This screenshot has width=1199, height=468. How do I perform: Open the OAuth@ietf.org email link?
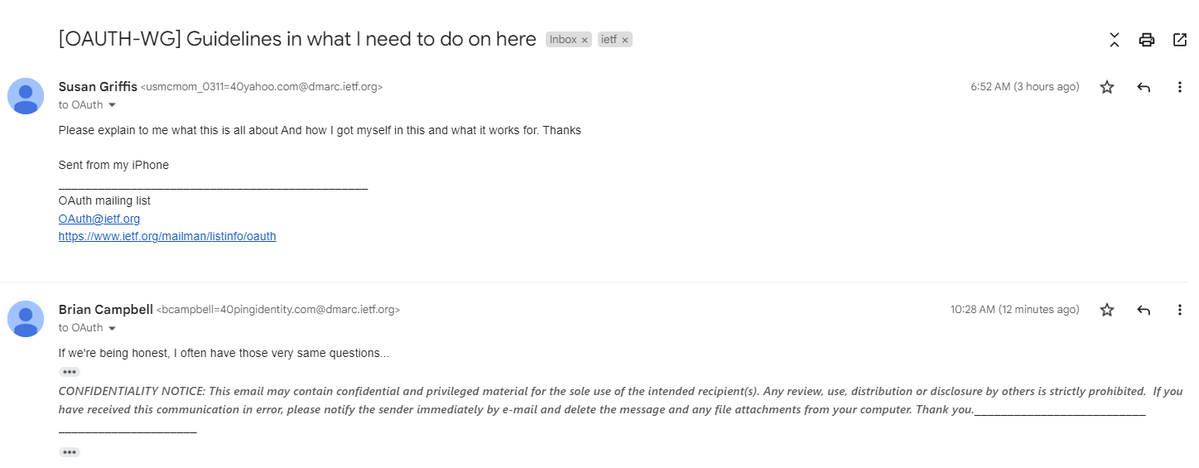point(99,219)
